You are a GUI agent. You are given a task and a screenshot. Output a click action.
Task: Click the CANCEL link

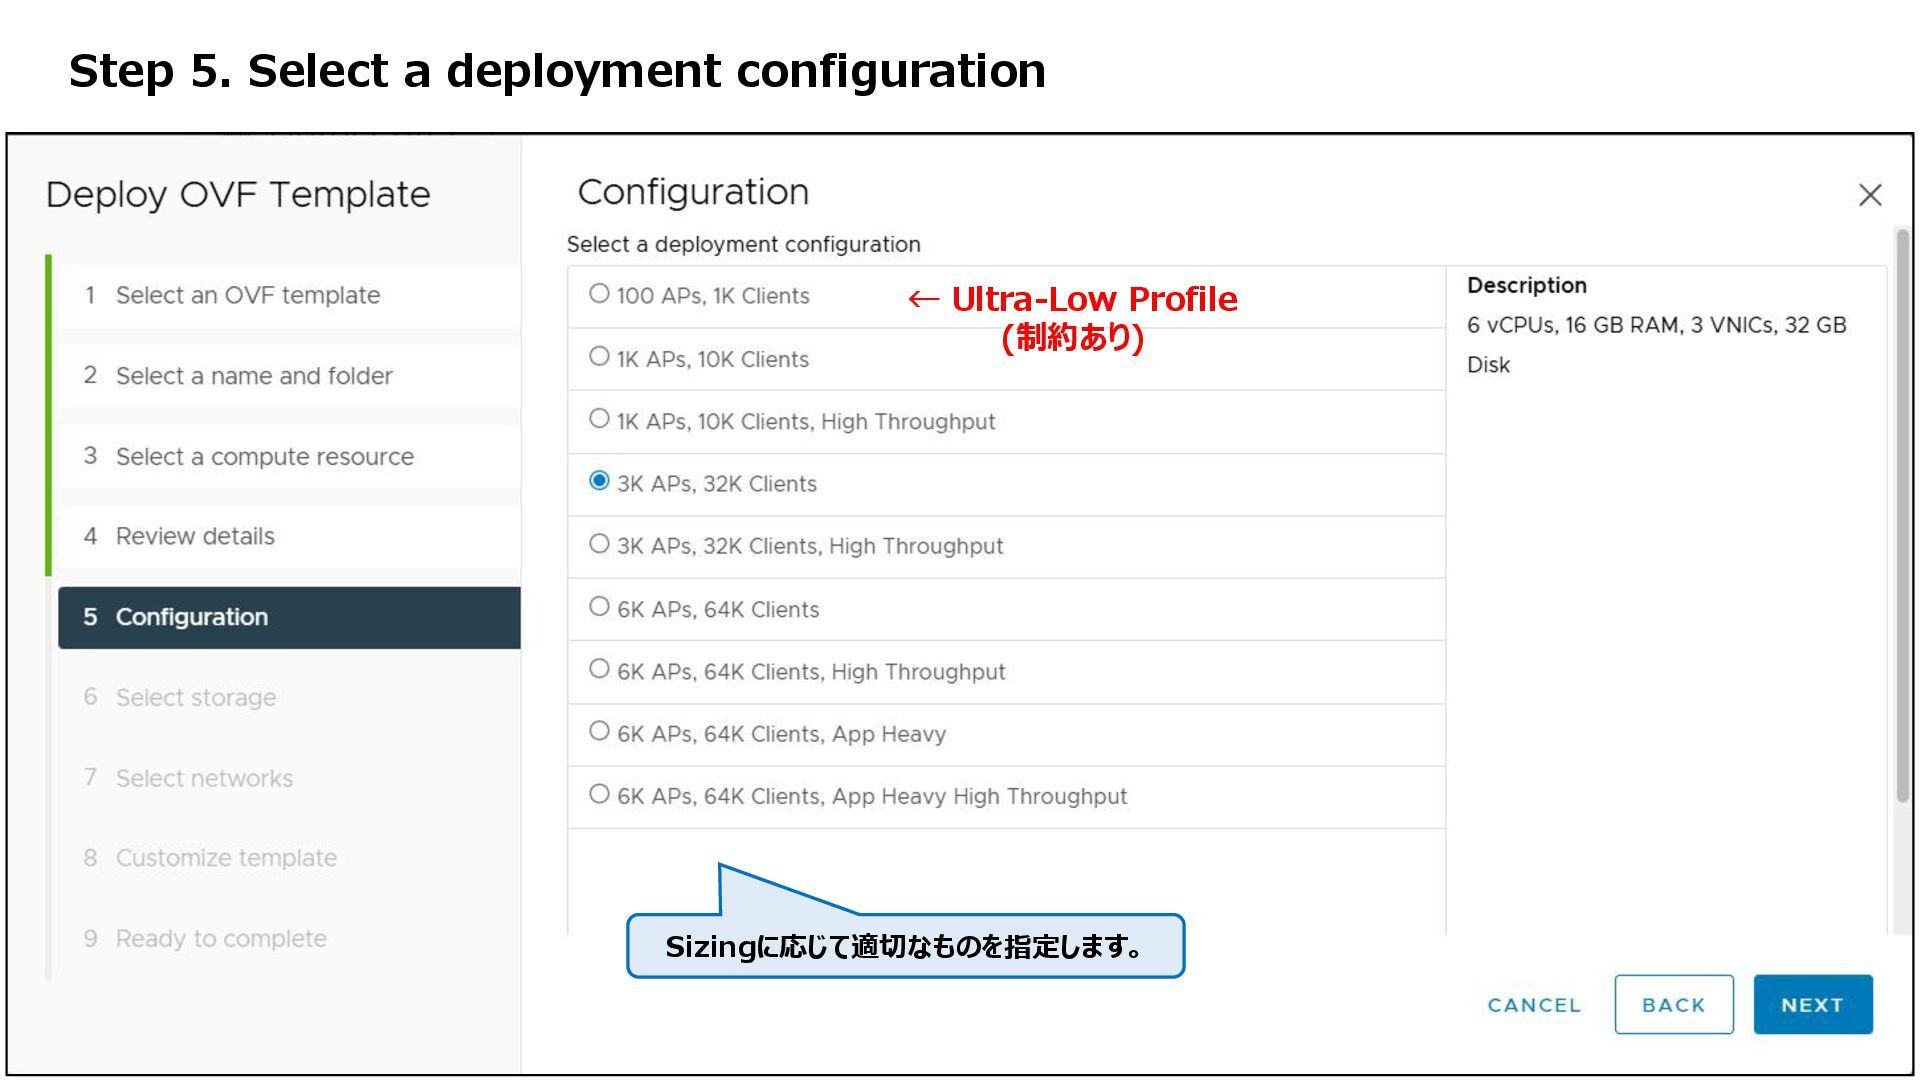click(x=1533, y=1005)
